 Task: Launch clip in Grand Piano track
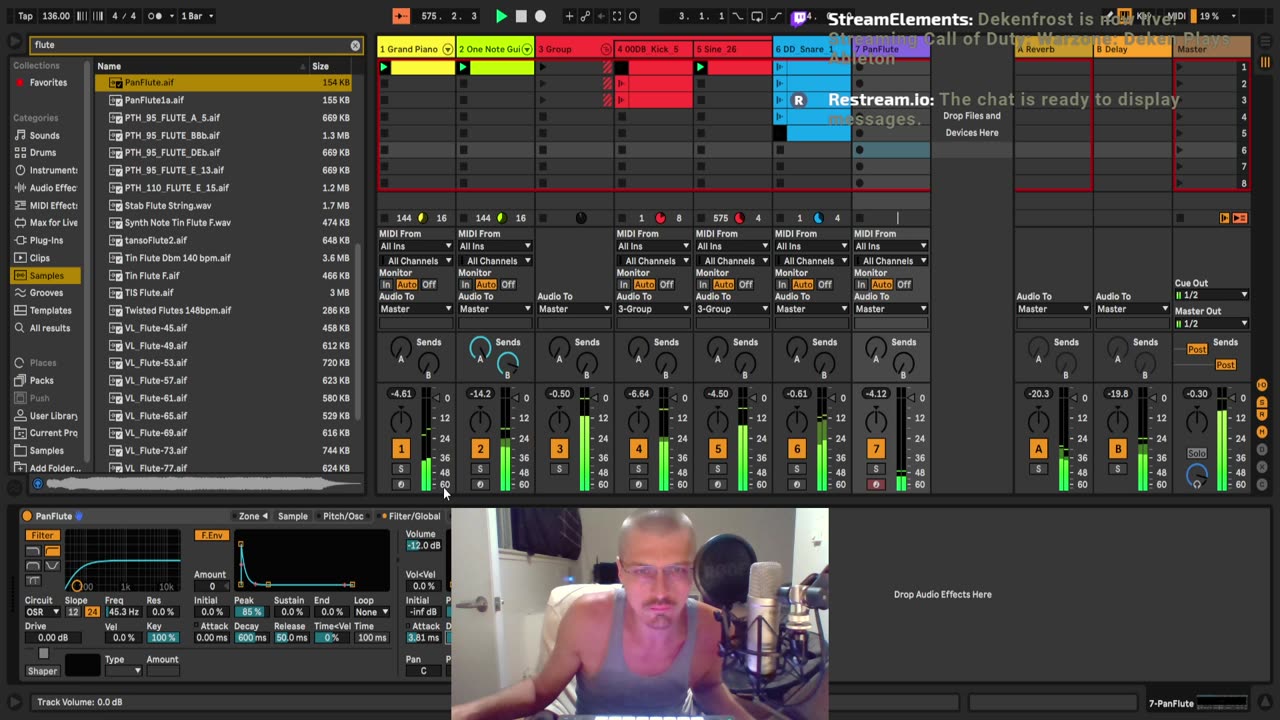pos(384,67)
